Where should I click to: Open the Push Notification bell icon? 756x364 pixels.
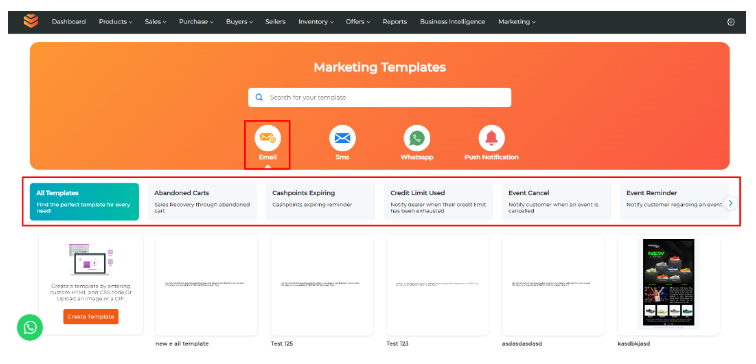[491, 138]
